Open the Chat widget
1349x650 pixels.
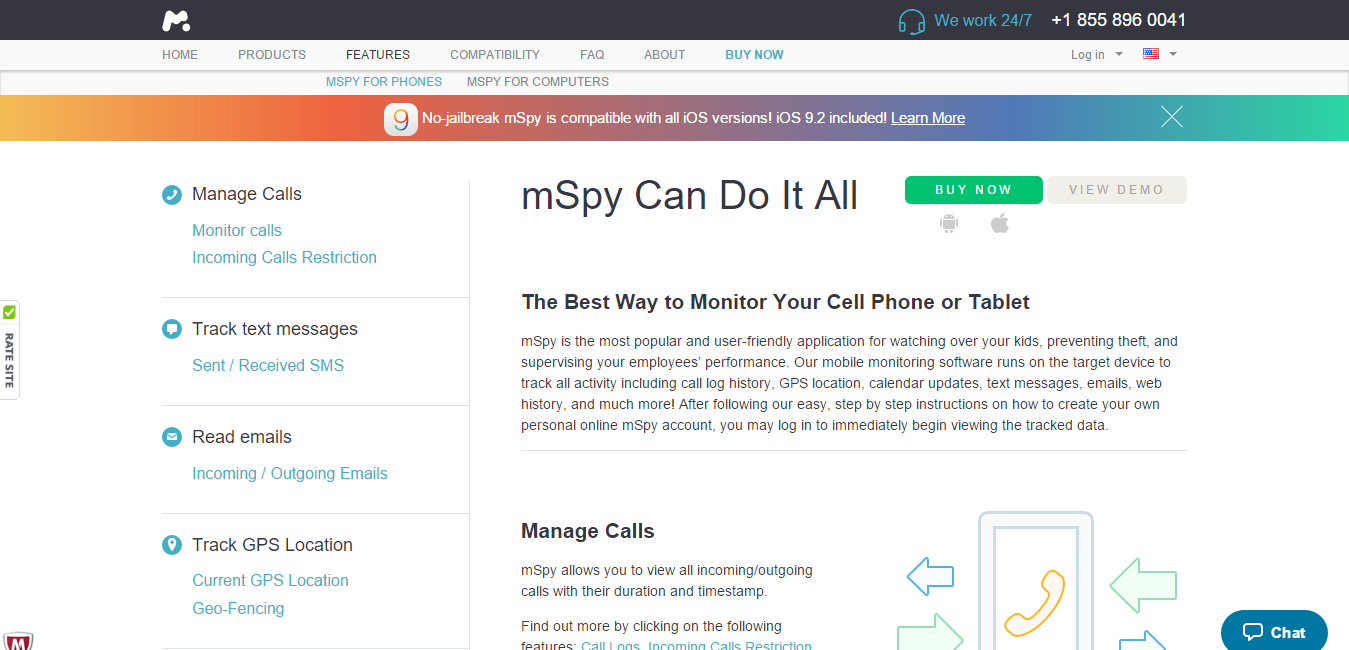click(x=1274, y=631)
